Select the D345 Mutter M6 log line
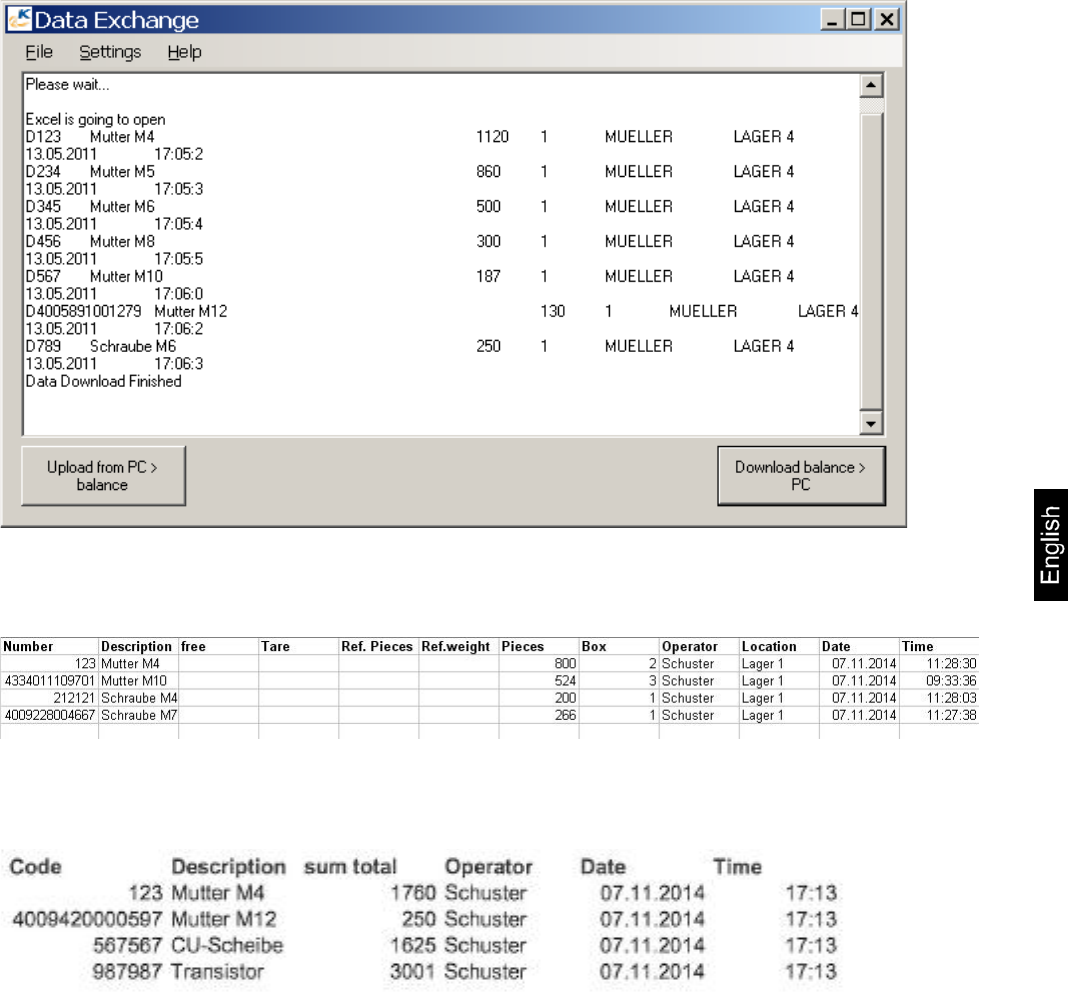 tap(409, 206)
